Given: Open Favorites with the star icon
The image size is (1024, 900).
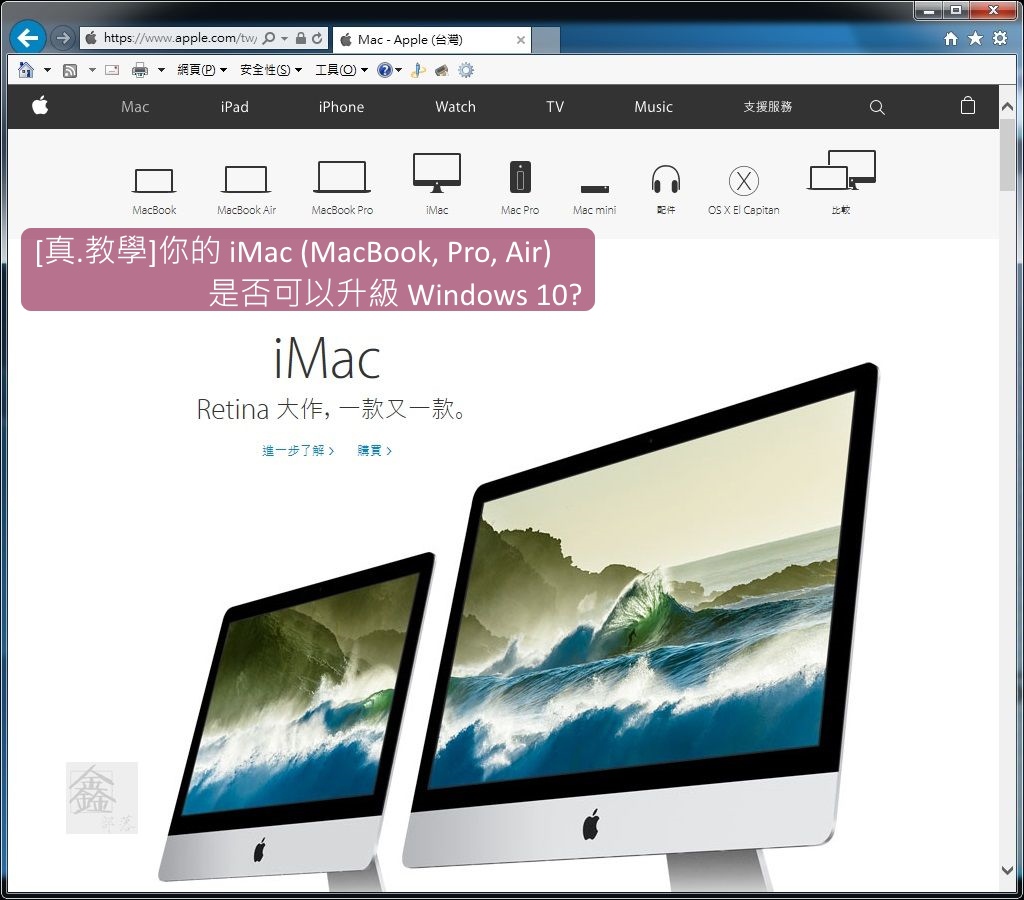Looking at the screenshot, I should pos(975,39).
